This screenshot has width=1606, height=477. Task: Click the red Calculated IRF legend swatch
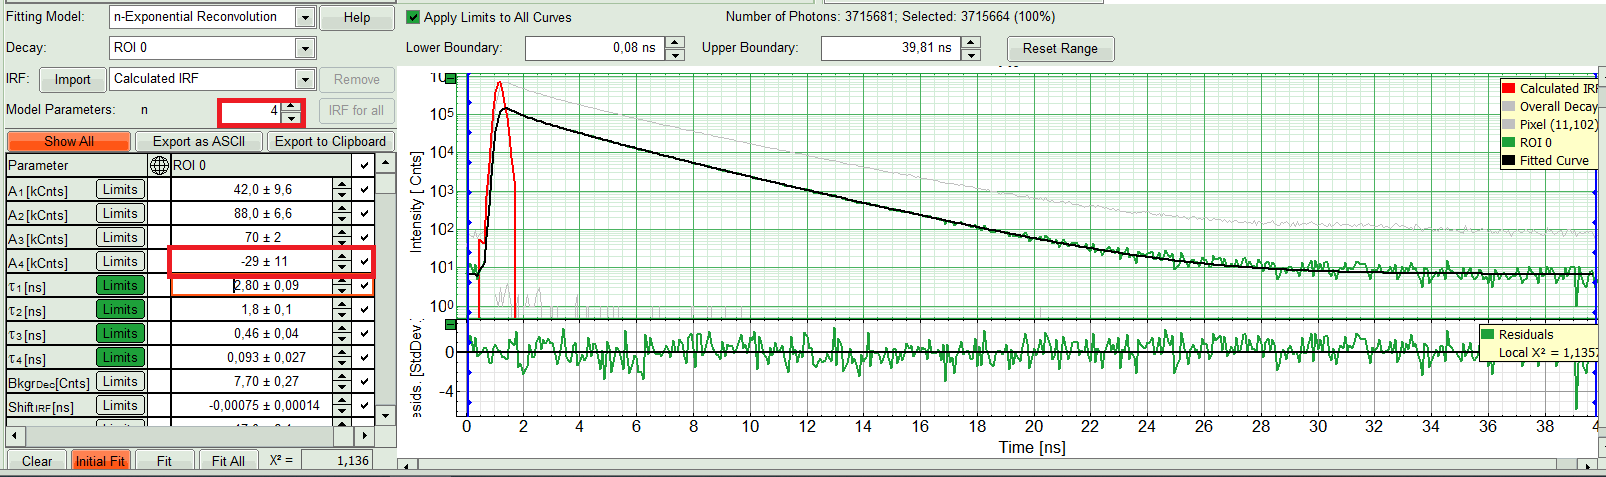[1508, 88]
